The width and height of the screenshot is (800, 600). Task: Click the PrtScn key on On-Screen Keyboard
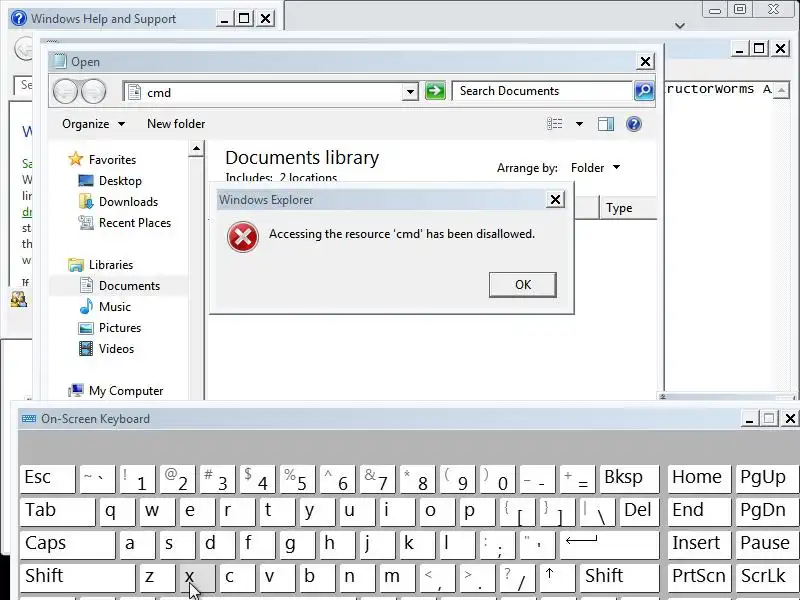(x=699, y=578)
